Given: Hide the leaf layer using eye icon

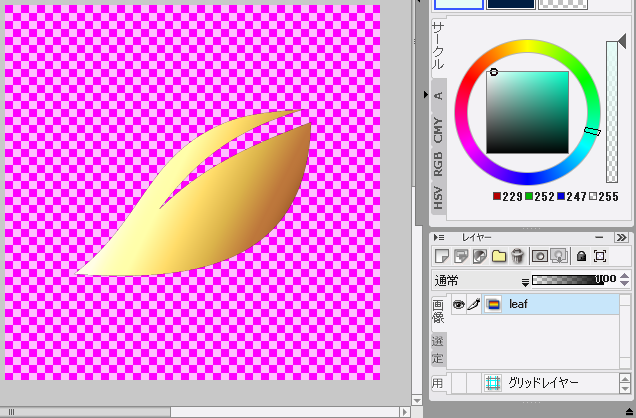Looking at the screenshot, I should [459, 304].
